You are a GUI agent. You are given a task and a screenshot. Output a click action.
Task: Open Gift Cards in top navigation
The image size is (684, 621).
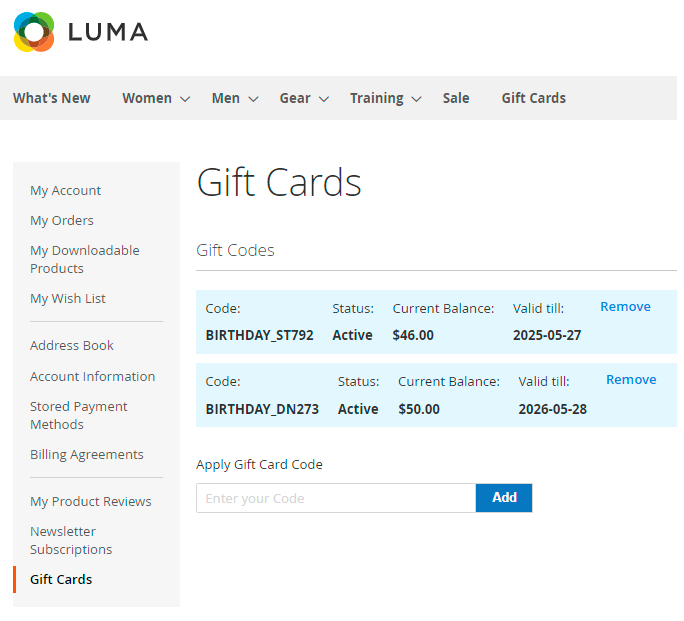point(533,98)
